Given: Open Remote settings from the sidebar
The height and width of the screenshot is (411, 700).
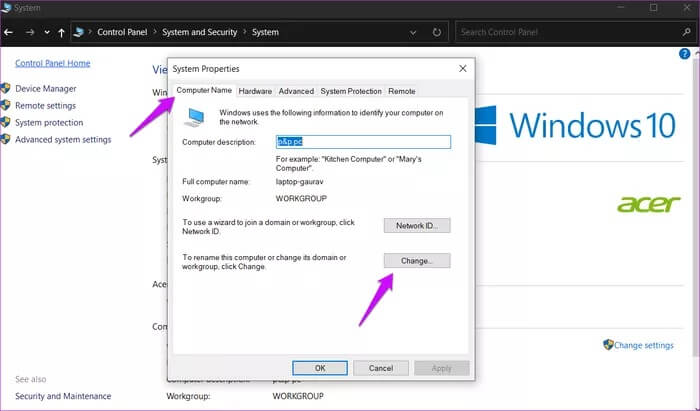Looking at the screenshot, I should (x=46, y=105).
